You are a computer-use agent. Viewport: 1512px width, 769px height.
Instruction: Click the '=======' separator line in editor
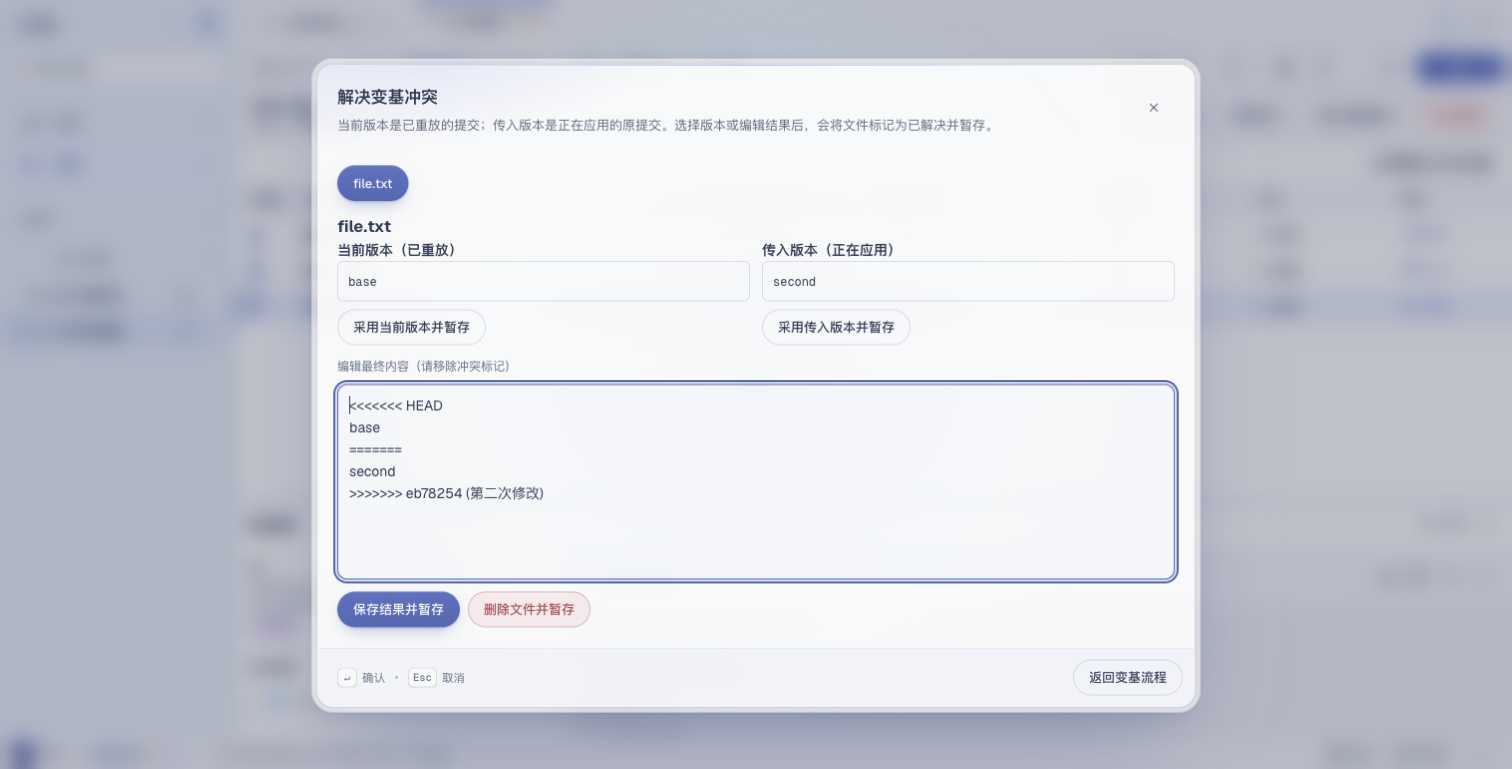376,450
